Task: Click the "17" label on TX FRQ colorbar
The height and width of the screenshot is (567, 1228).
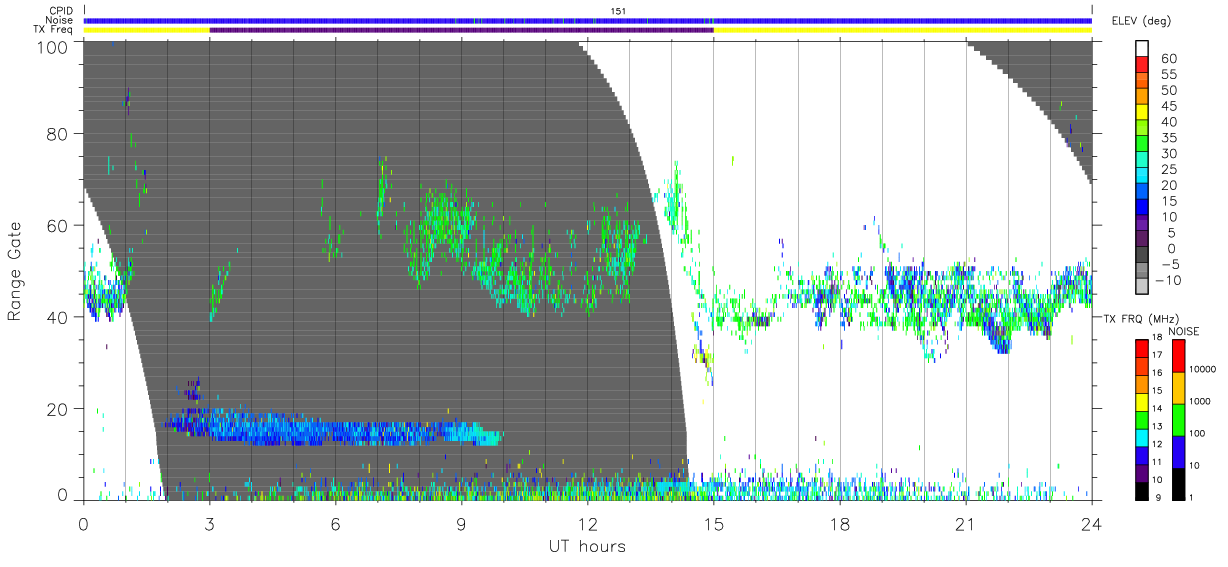Action: click(1159, 355)
